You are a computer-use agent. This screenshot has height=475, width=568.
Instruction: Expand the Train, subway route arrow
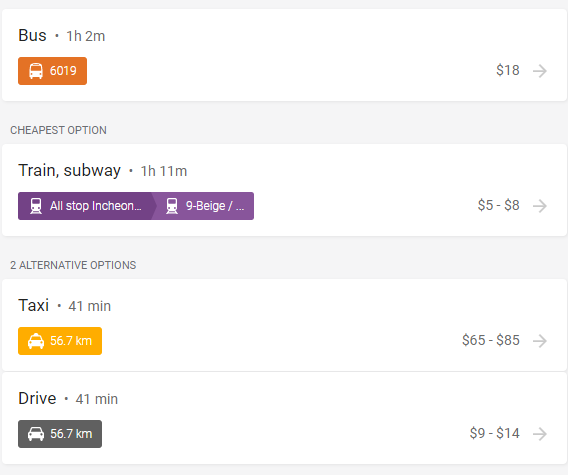(x=540, y=206)
